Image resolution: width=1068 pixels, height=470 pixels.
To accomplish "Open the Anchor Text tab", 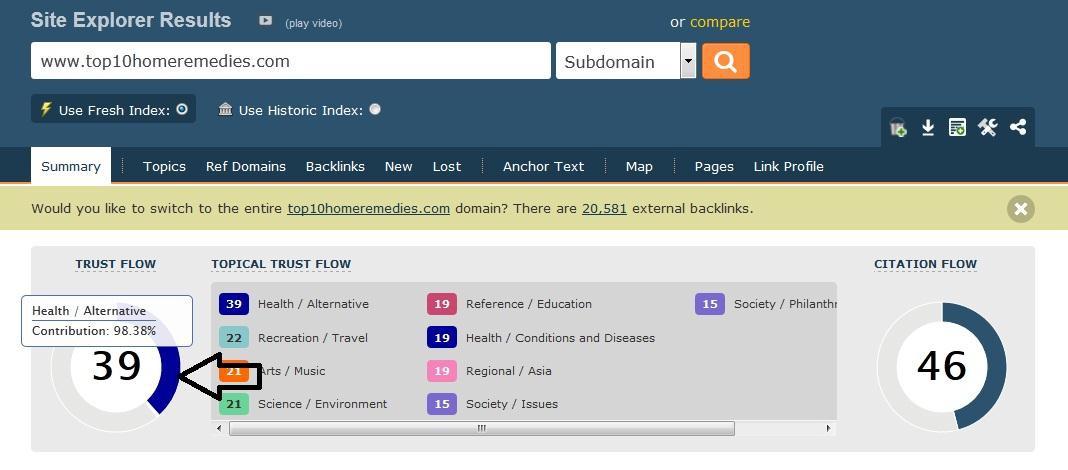I will tap(544, 166).
